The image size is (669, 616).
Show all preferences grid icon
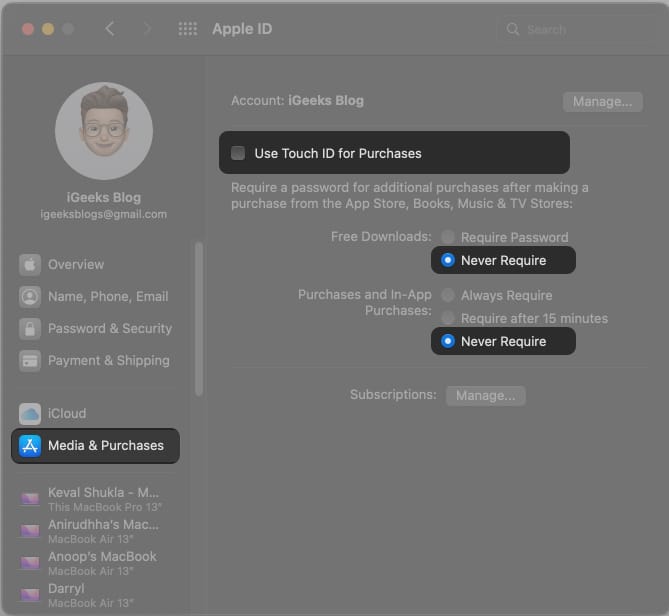pyautogui.click(x=188, y=29)
